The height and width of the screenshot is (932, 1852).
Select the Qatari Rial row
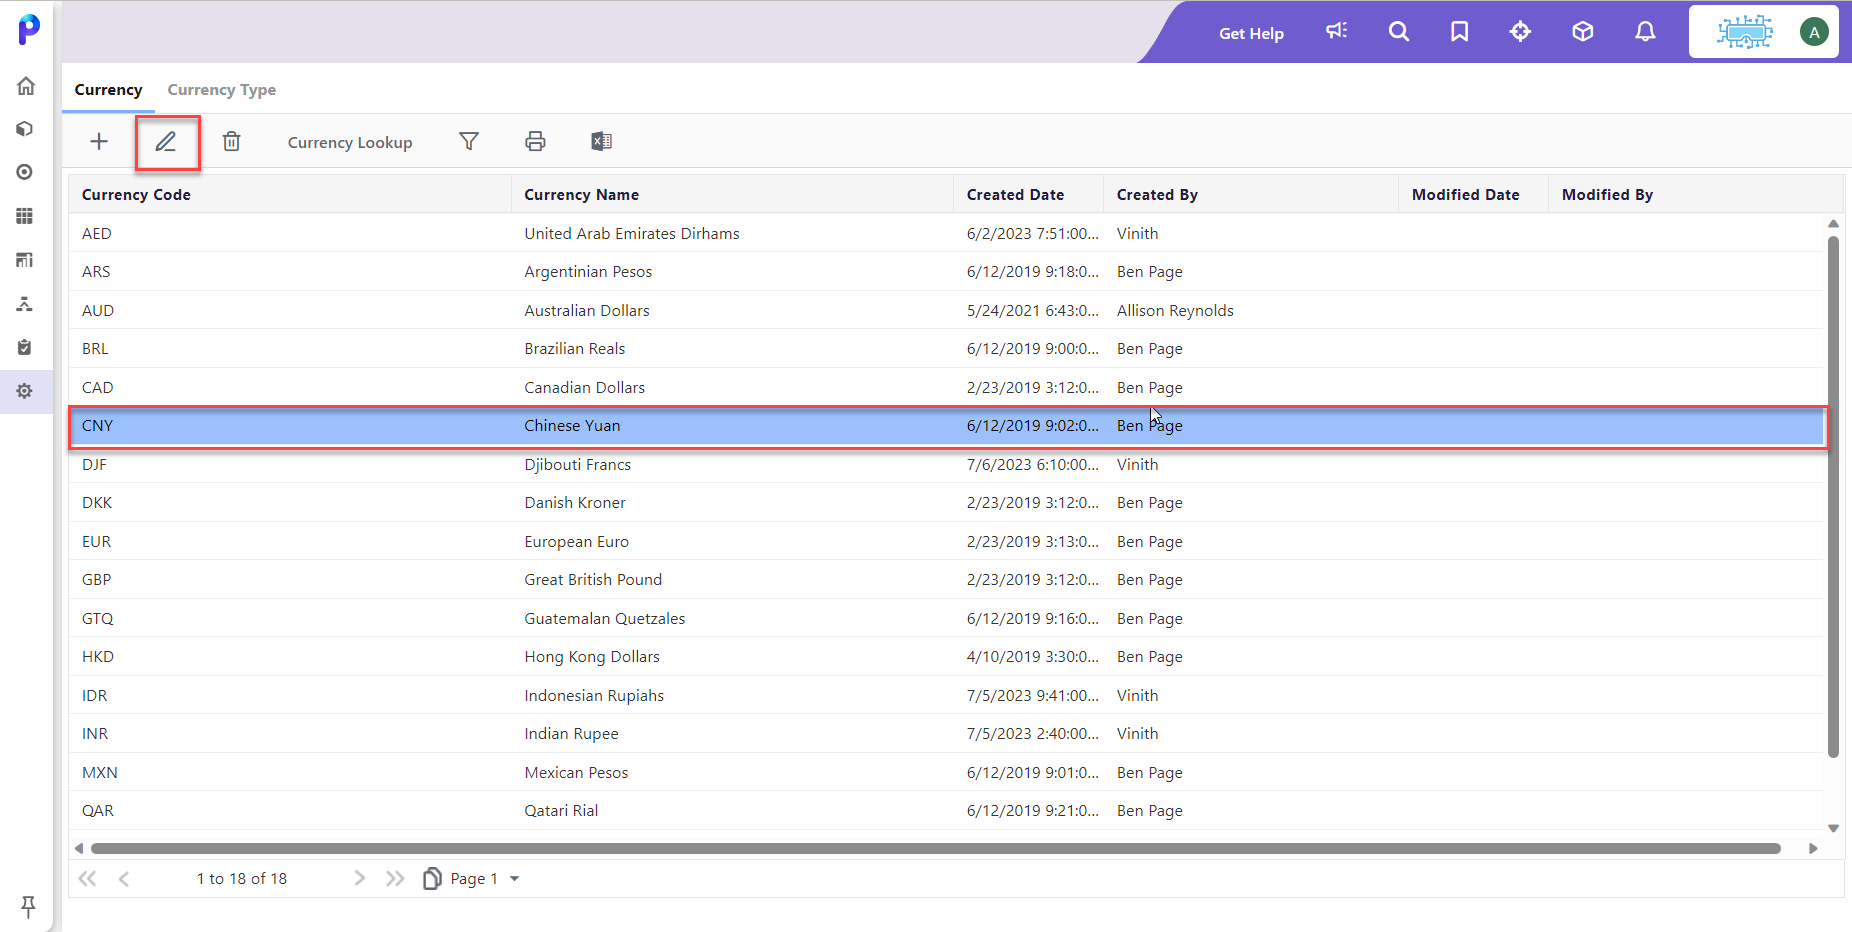pyautogui.click(x=947, y=811)
